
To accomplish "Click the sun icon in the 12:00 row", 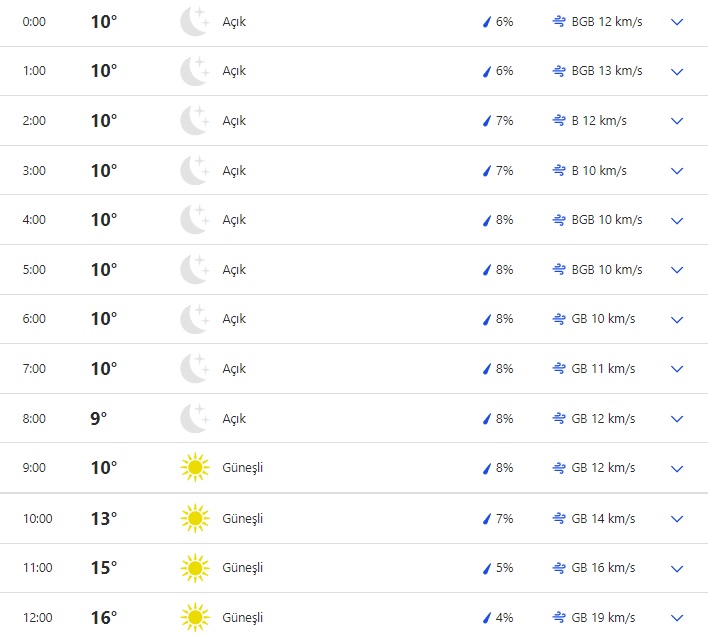I will pyautogui.click(x=194, y=617).
